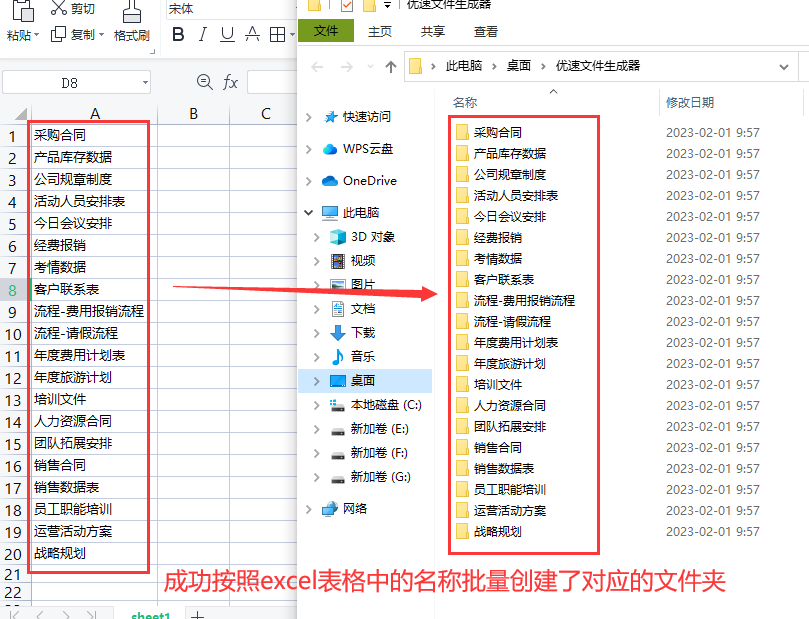This screenshot has height=619, width=809.
Task: Open the Paste dropdown arrow
Action: point(37,35)
